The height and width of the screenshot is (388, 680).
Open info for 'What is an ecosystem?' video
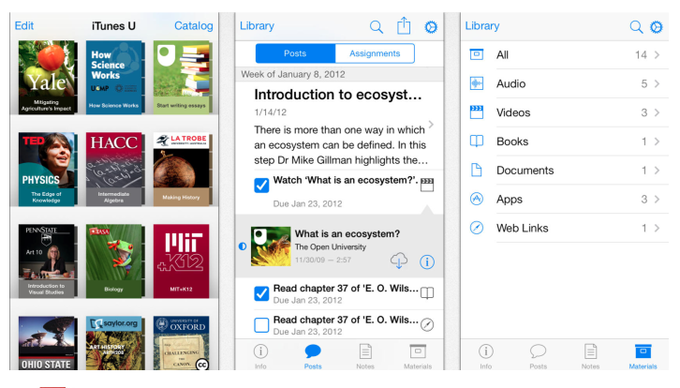click(427, 262)
